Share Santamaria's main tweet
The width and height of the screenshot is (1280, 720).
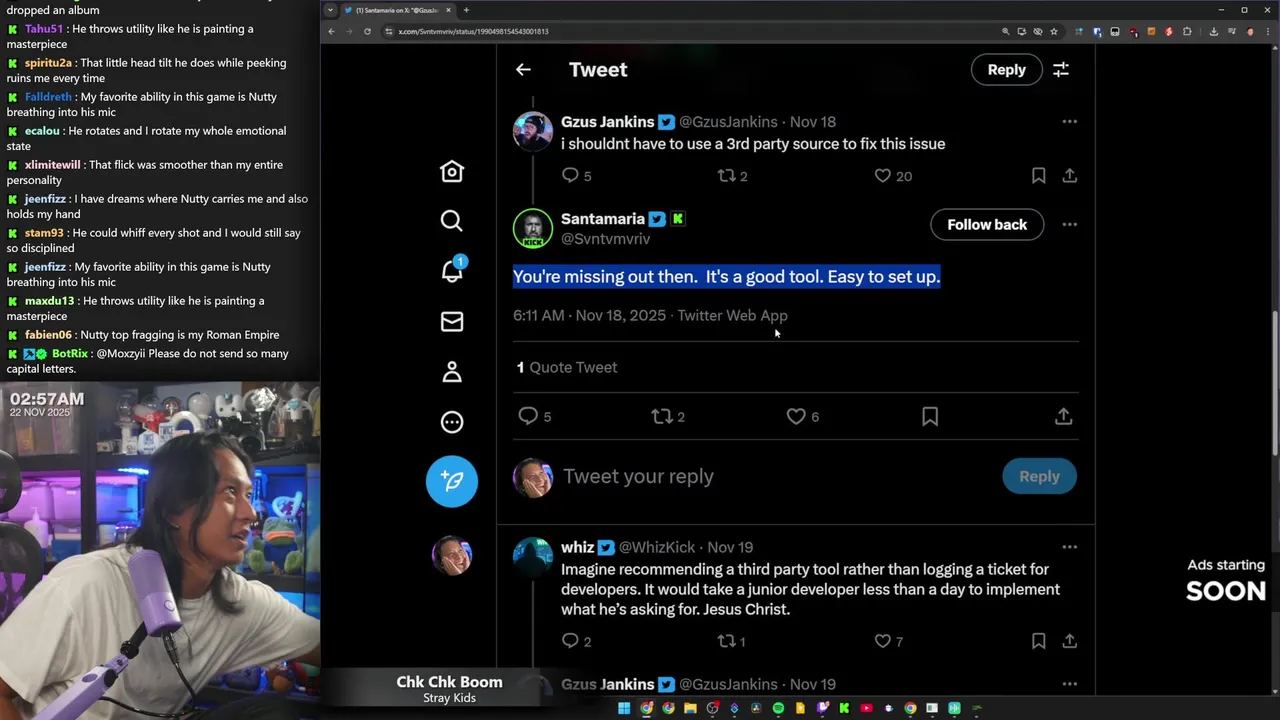point(1064,416)
